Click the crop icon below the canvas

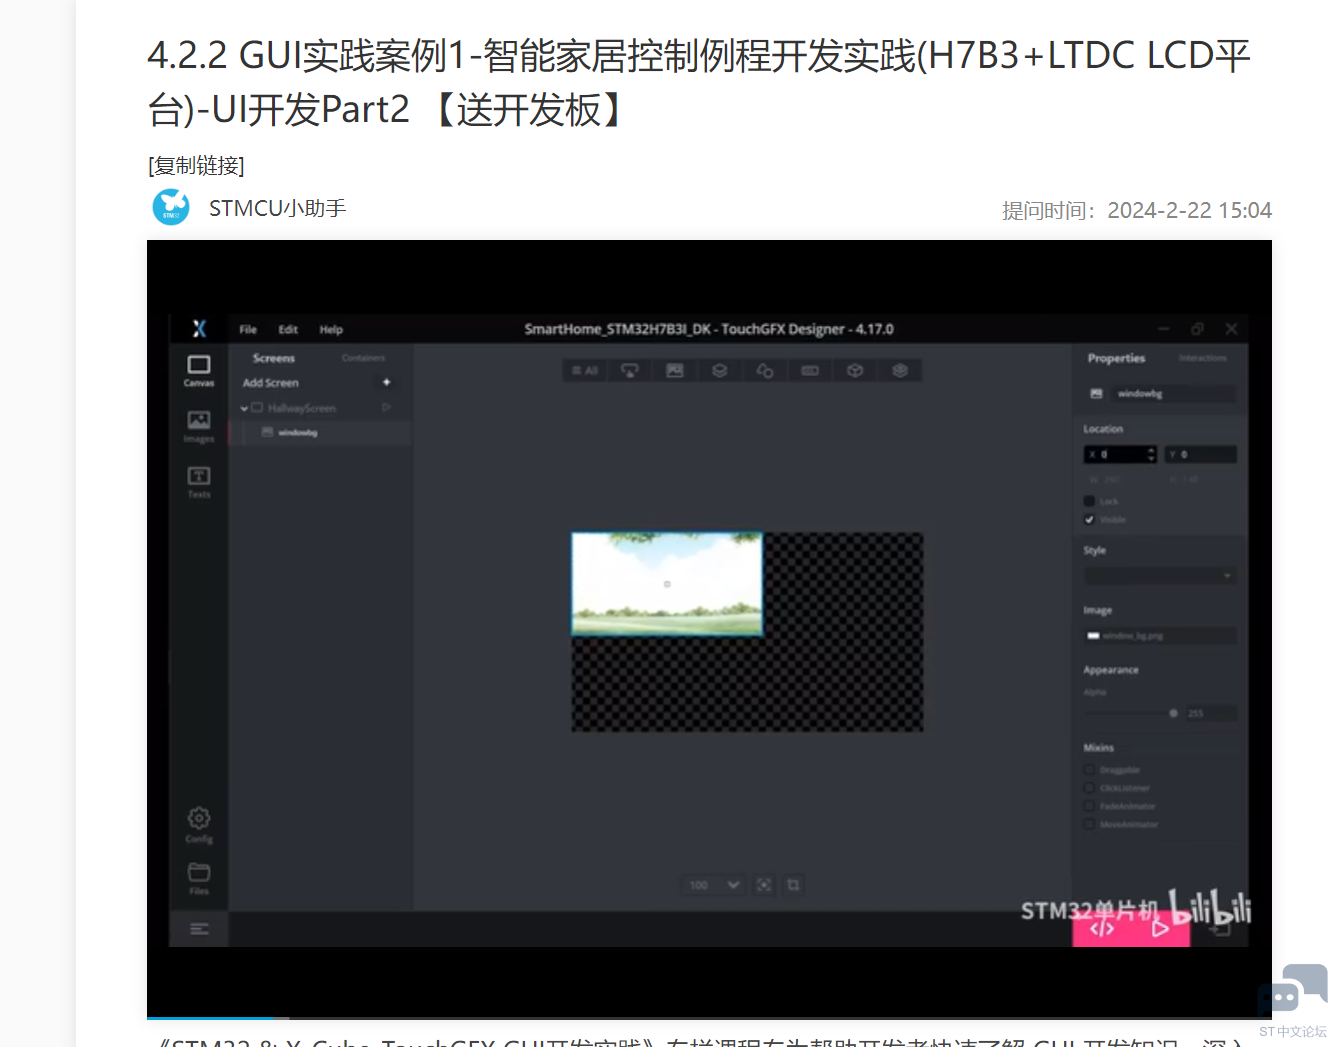coord(793,885)
